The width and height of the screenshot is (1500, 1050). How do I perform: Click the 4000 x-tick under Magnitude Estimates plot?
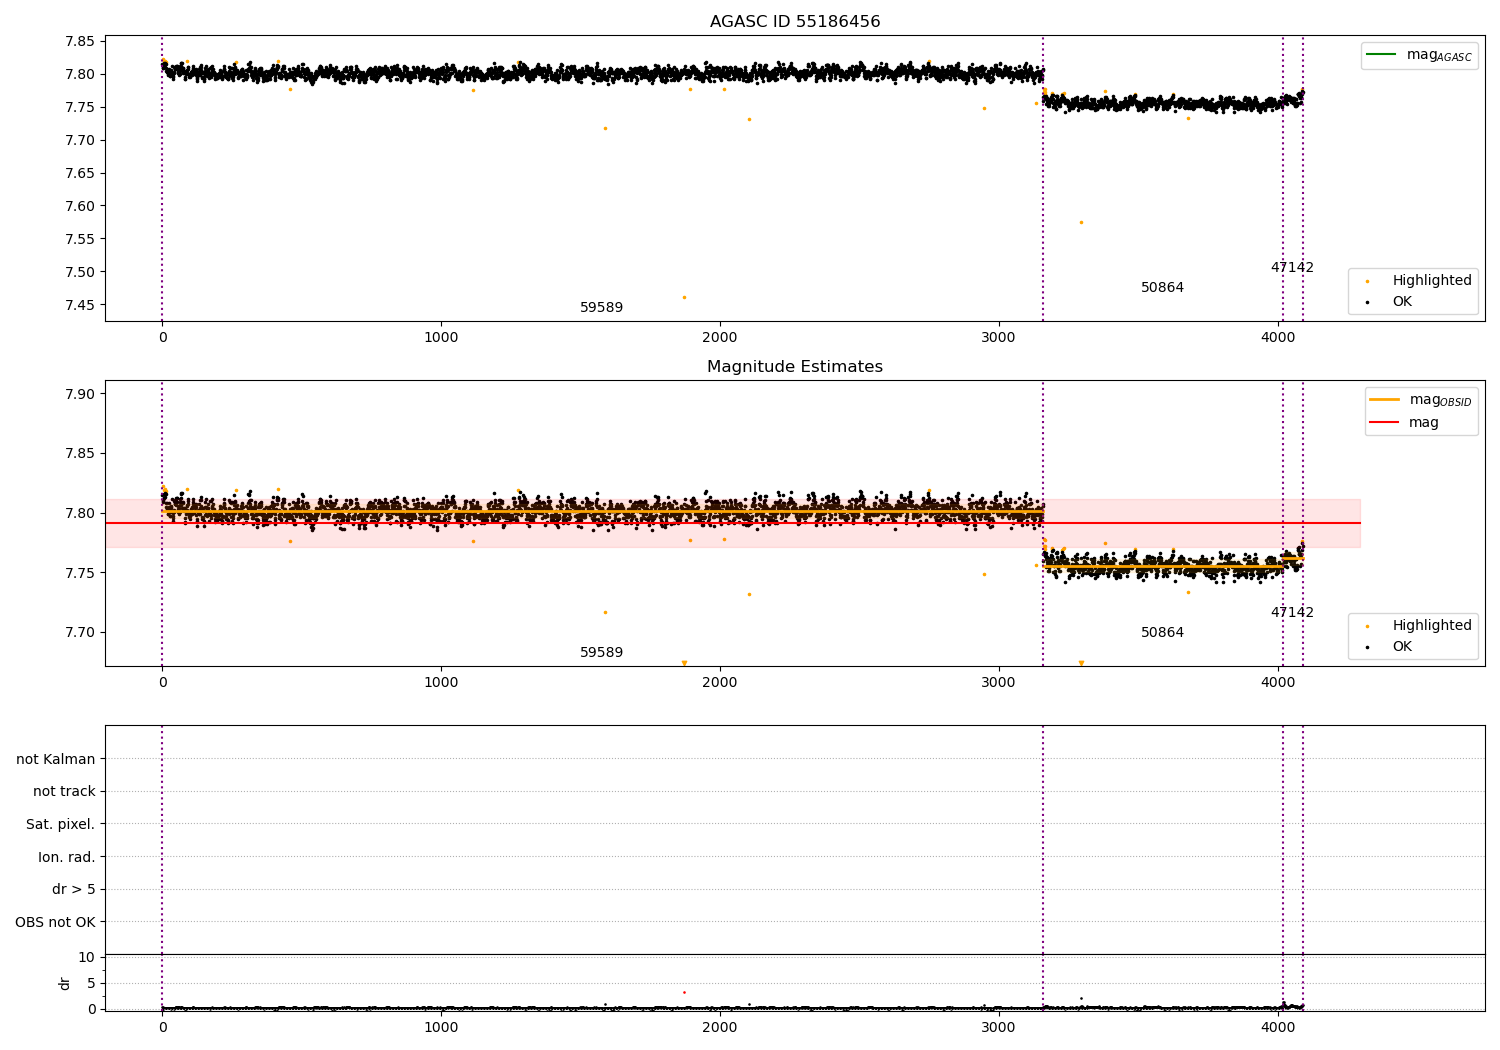coord(1278,683)
